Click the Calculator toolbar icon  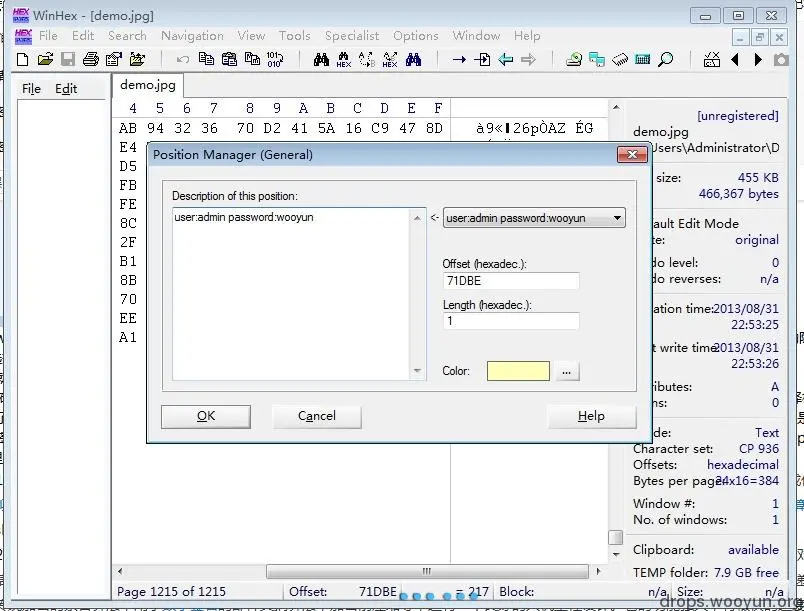coord(642,59)
